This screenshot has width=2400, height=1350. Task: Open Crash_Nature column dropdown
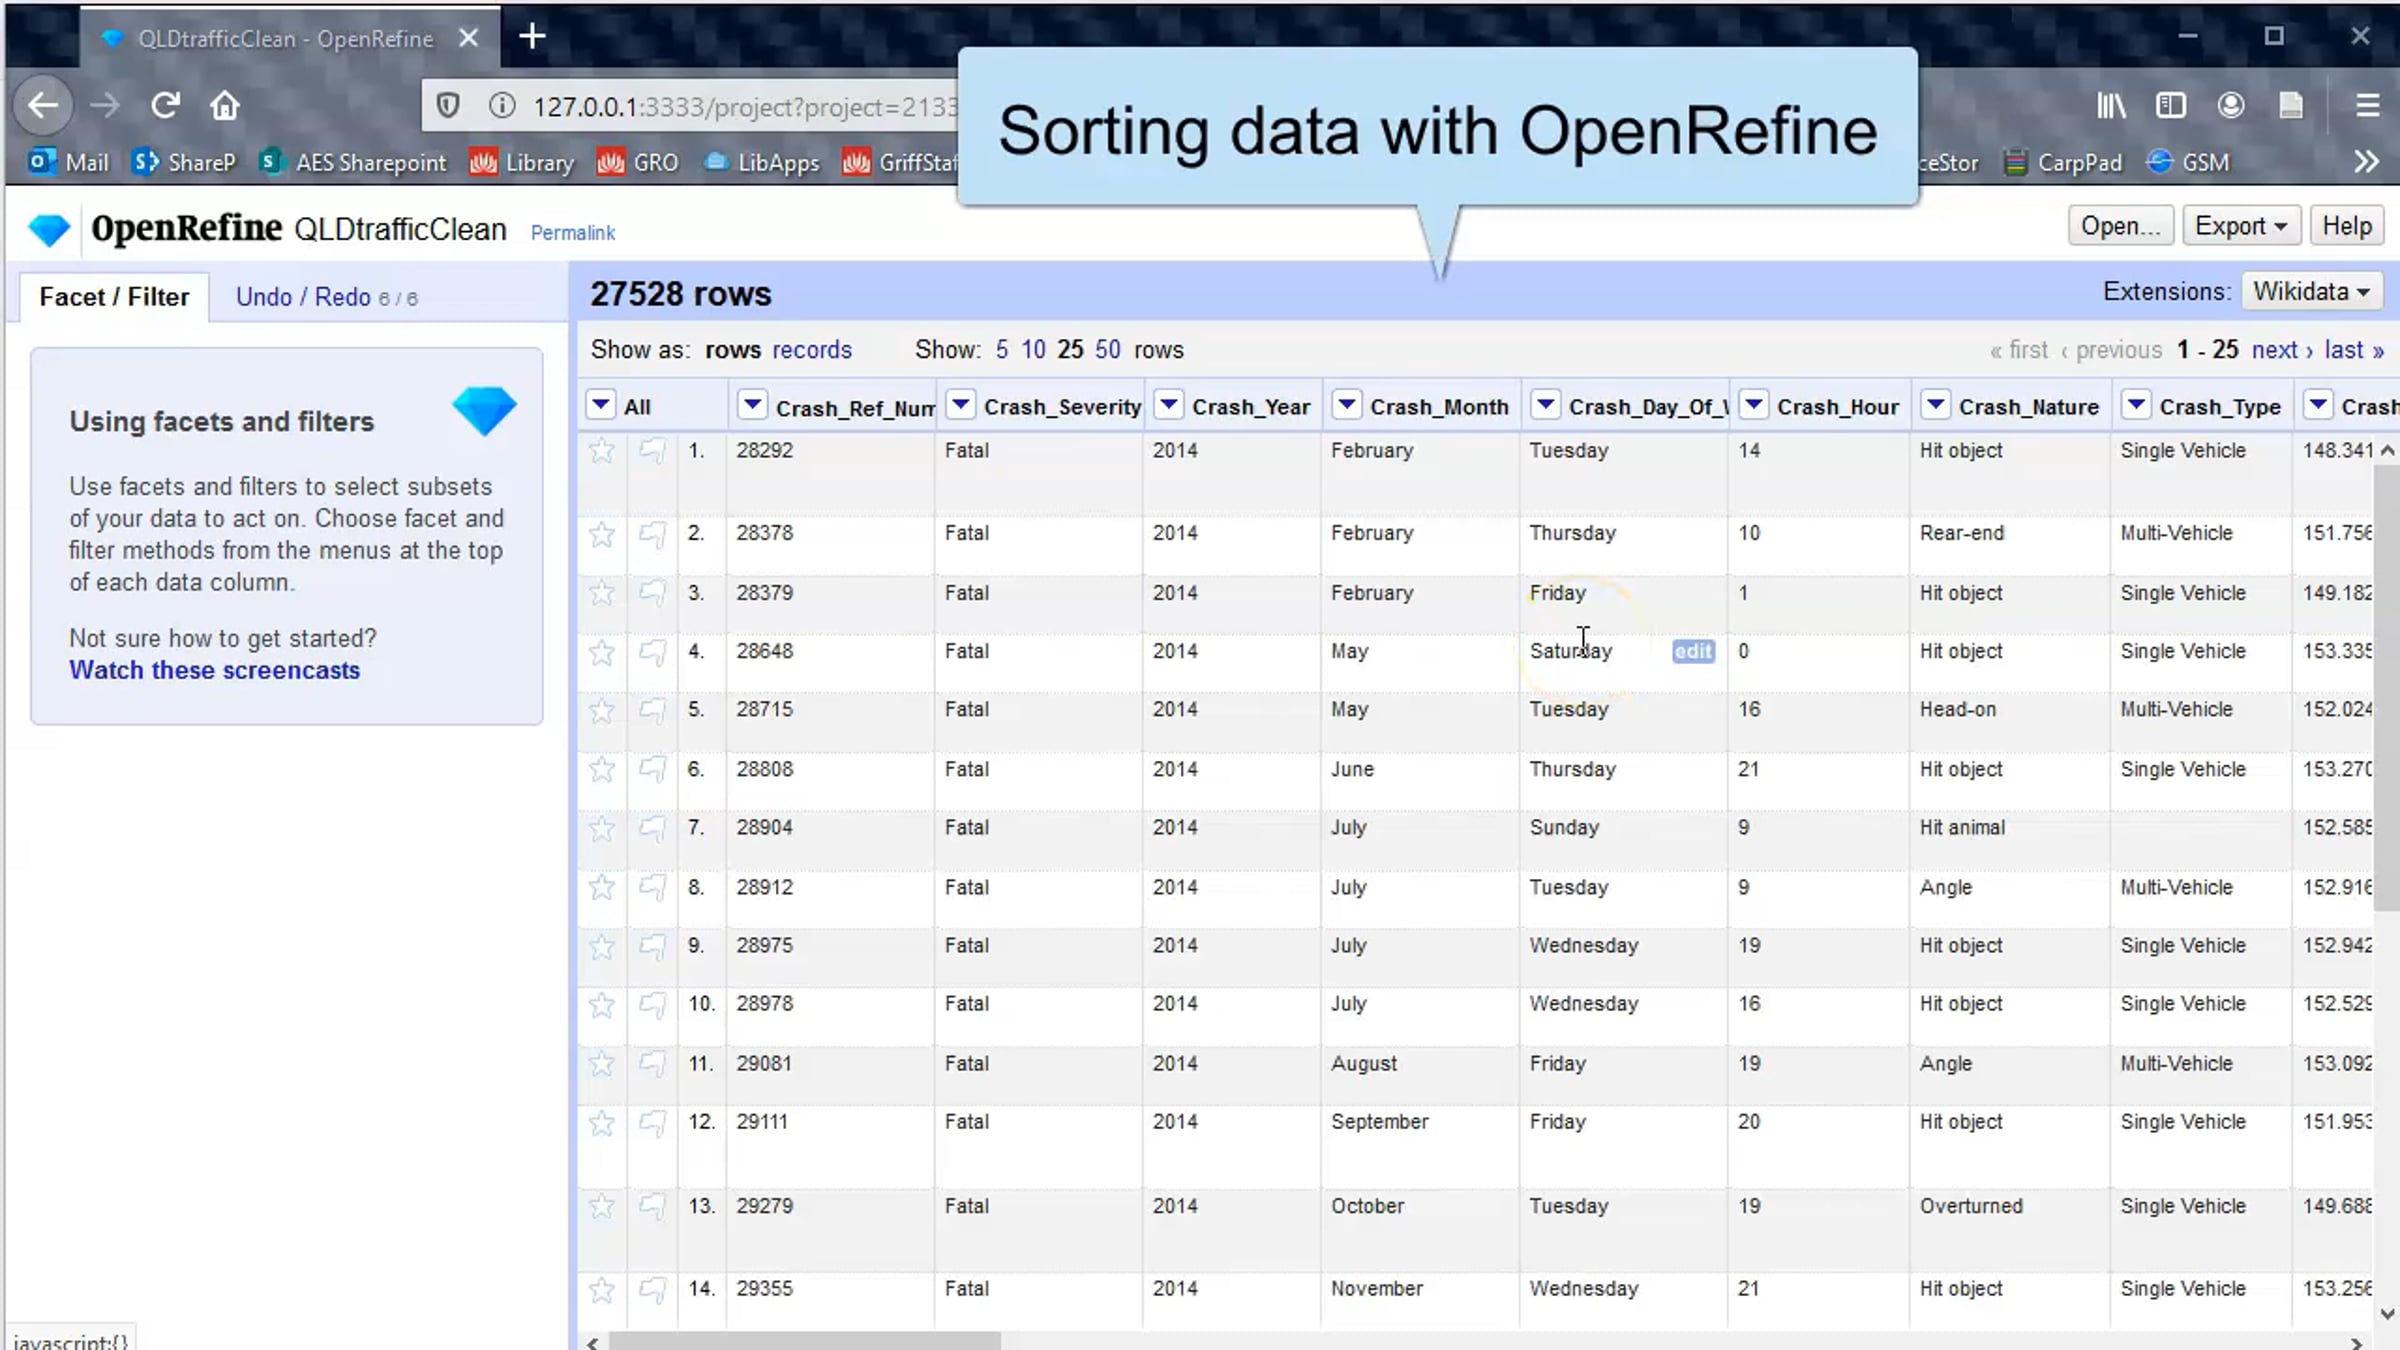[x=1936, y=405]
